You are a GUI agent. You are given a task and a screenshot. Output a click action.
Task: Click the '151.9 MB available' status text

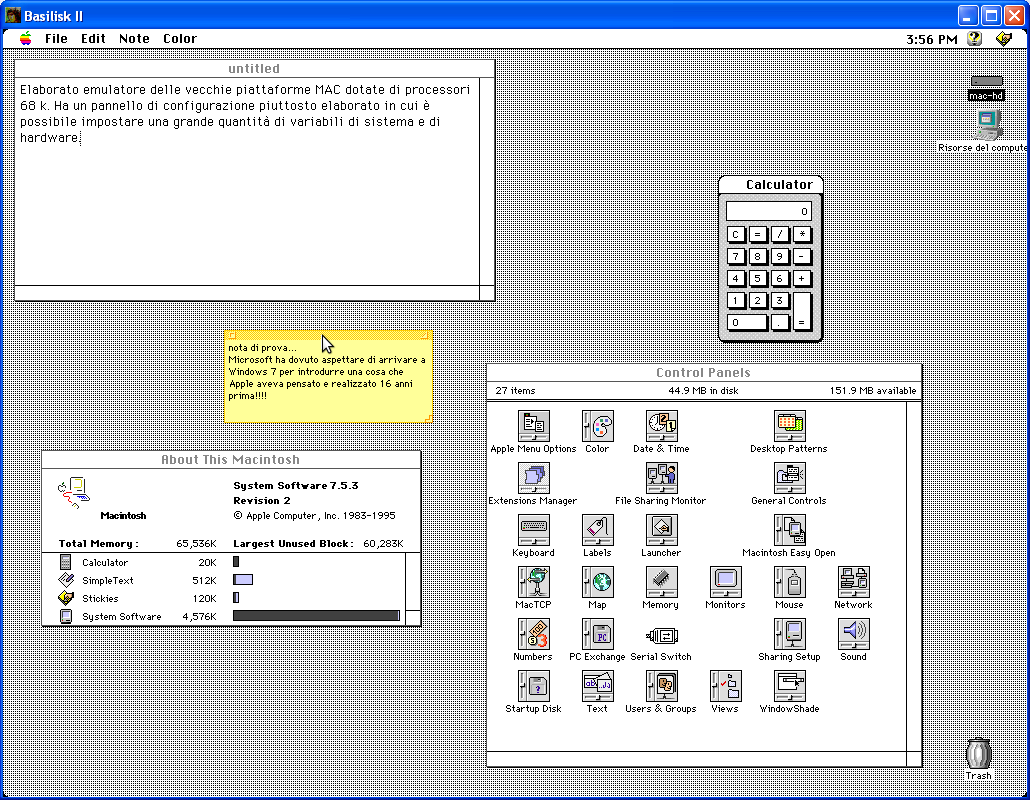pos(872,391)
